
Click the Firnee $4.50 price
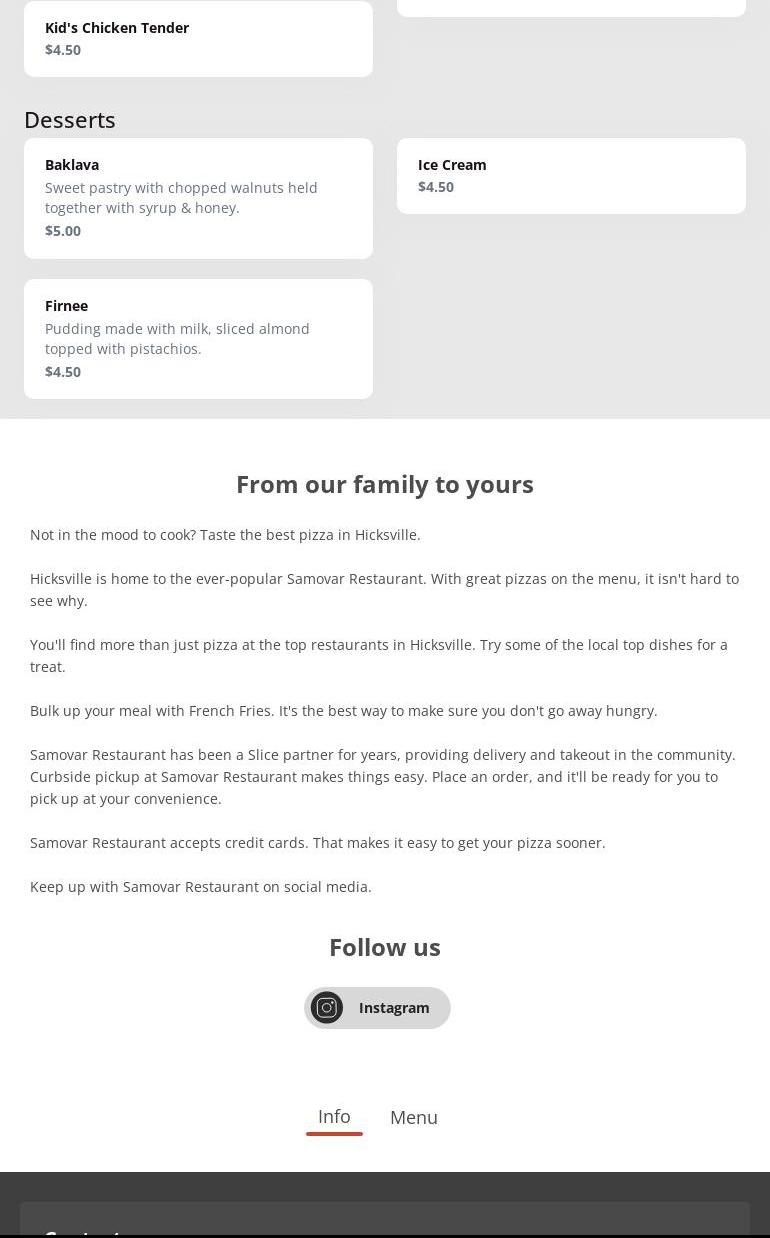click(x=63, y=372)
